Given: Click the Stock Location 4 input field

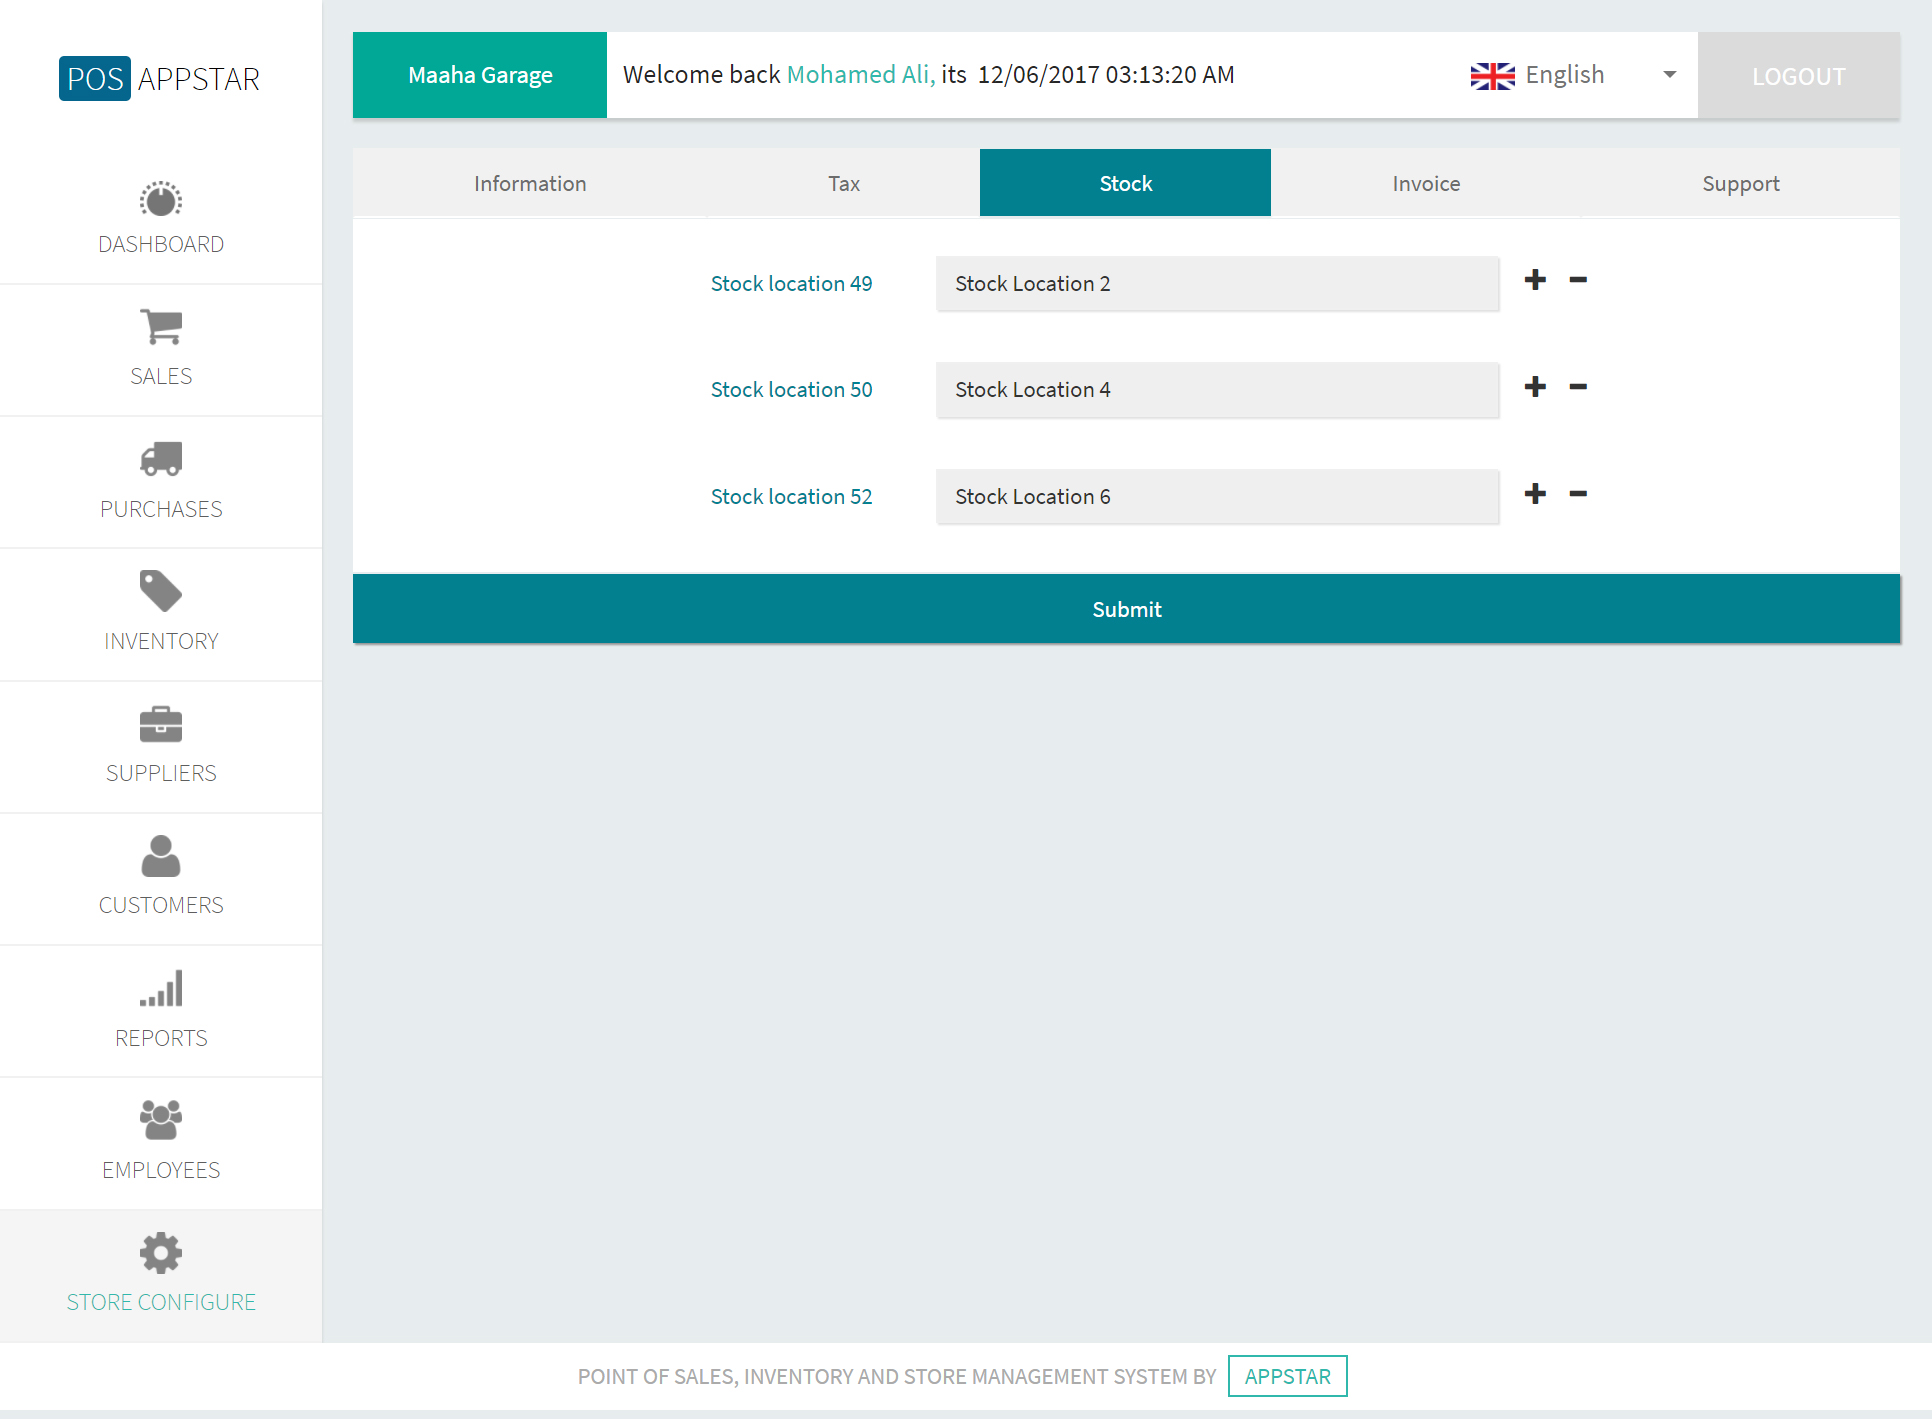Looking at the screenshot, I should pyautogui.click(x=1217, y=390).
